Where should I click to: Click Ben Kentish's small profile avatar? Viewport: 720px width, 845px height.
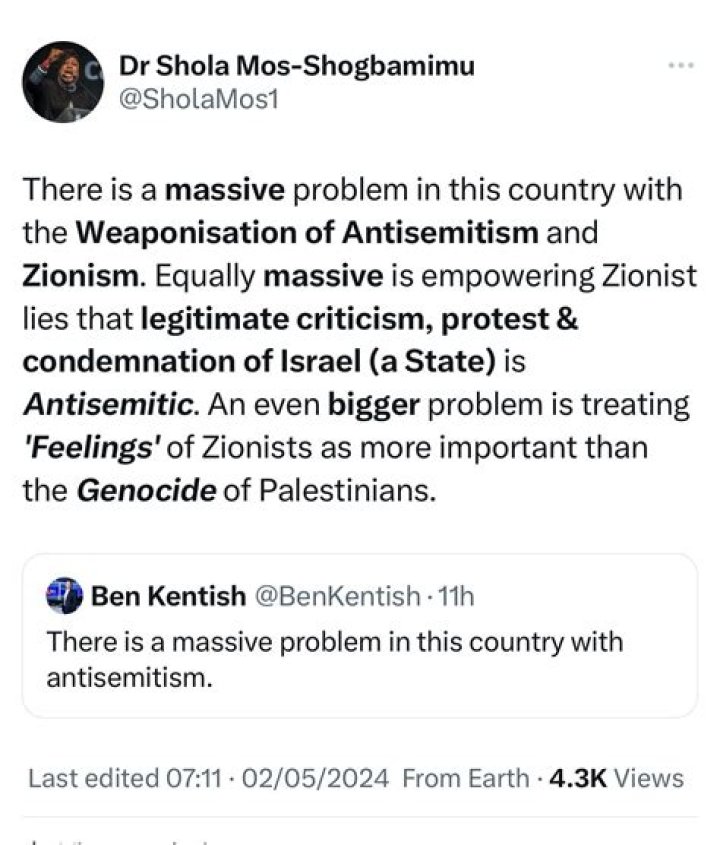(x=62, y=597)
